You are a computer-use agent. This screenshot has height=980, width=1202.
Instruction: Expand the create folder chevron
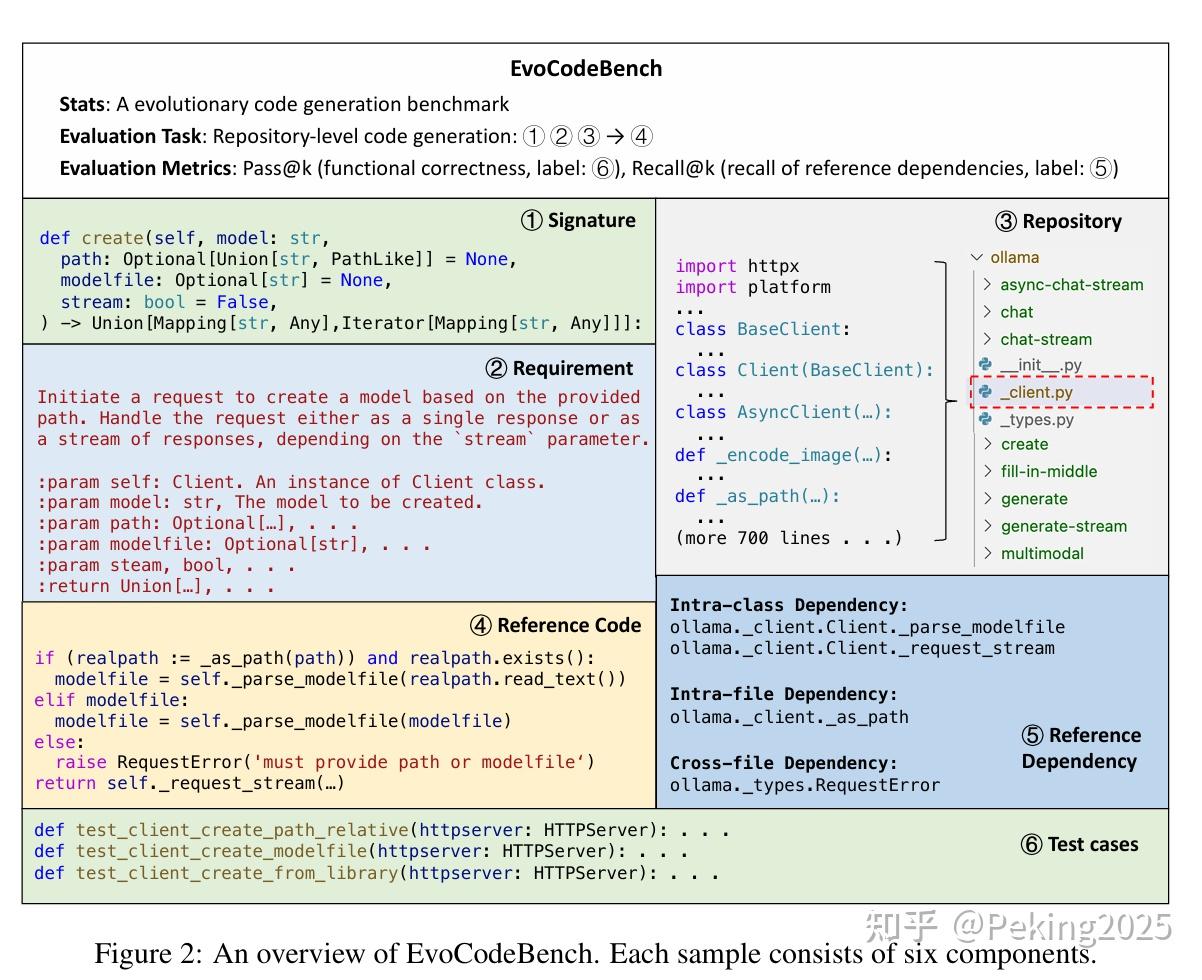987,444
